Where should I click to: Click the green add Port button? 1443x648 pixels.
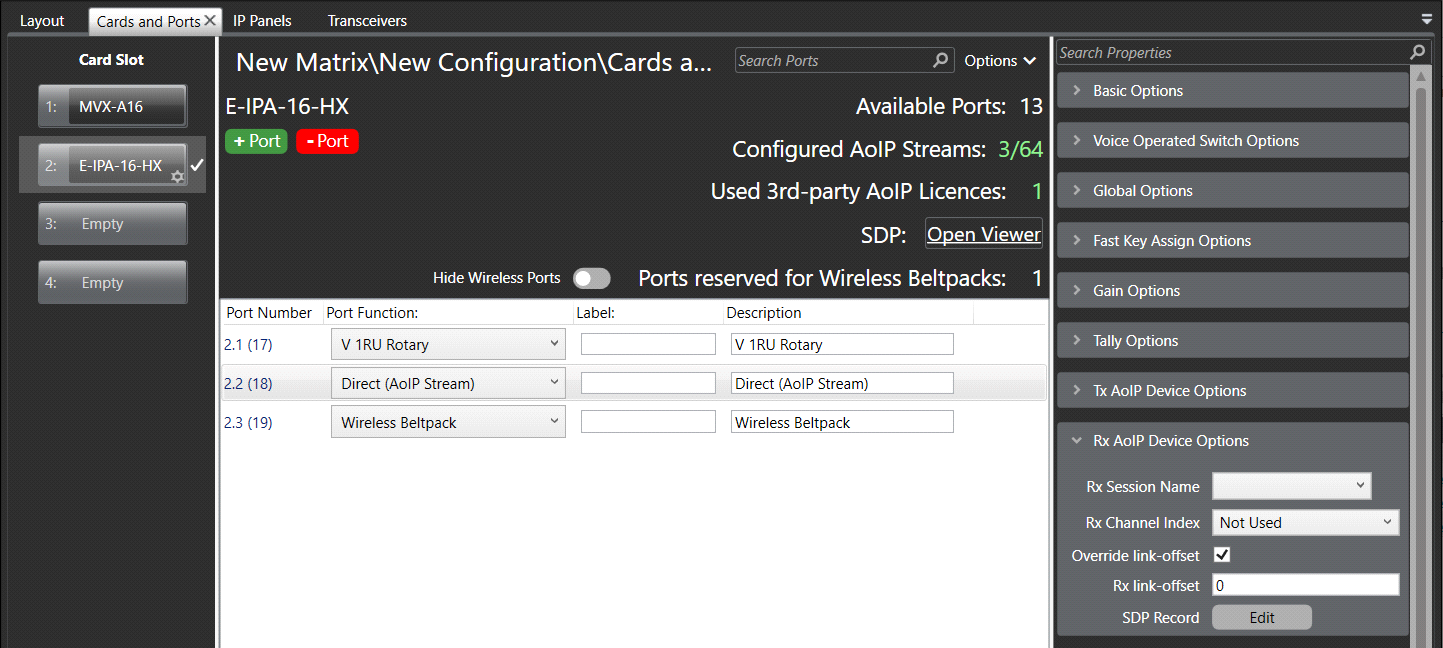pos(256,141)
